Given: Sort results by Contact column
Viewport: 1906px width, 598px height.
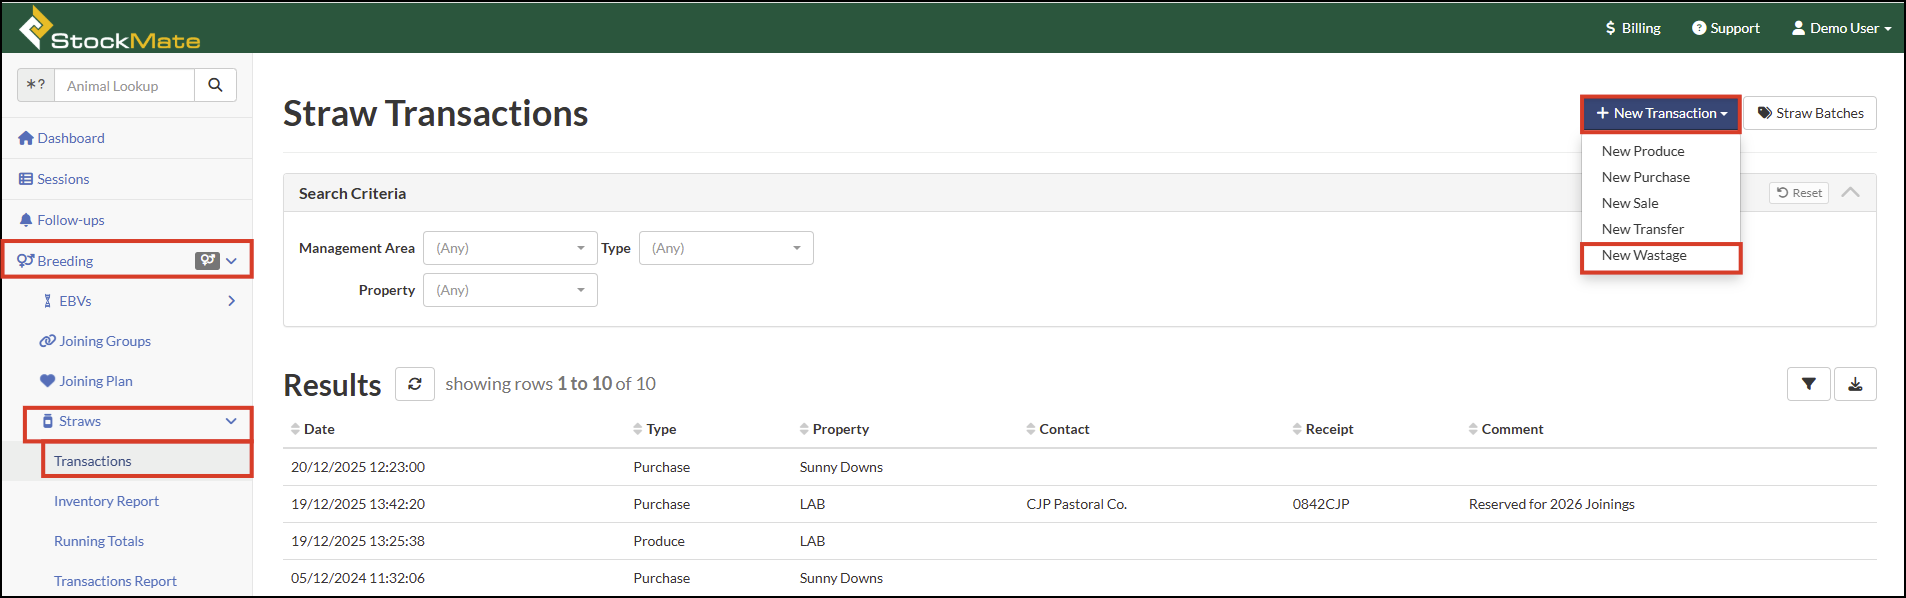Looking at the screenshot, I should (1058, 429).
